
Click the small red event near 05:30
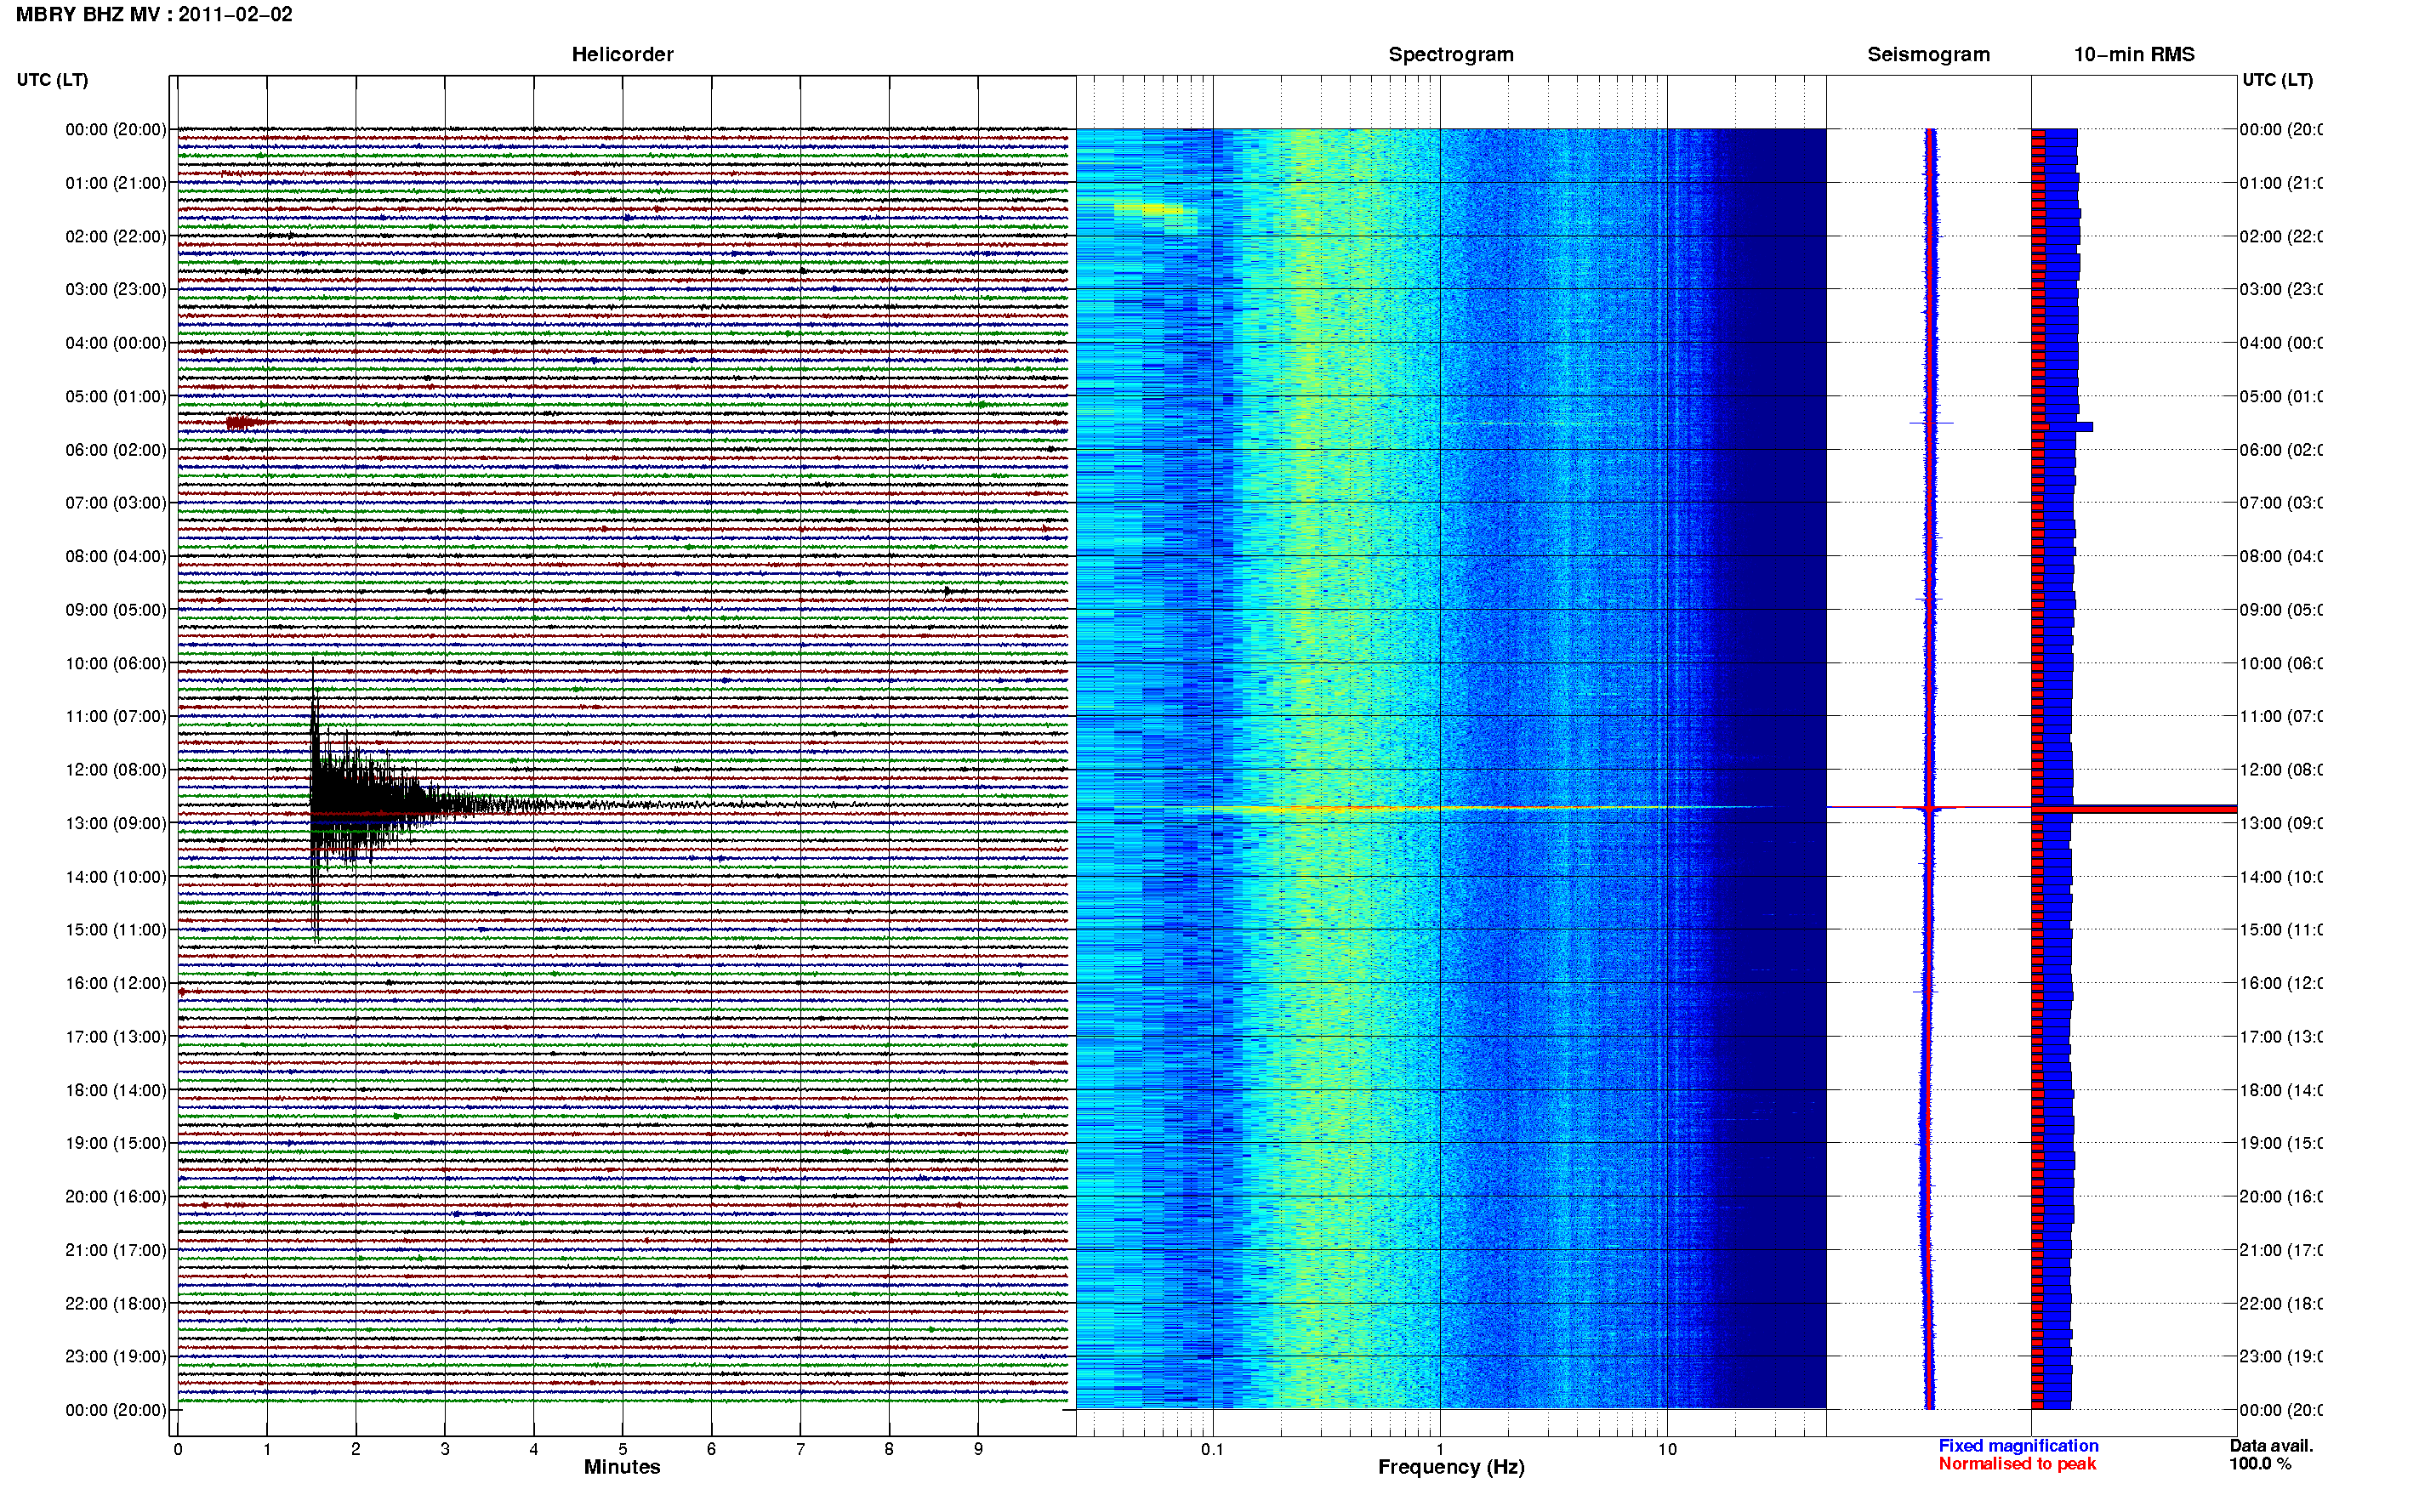click(244, 423)
